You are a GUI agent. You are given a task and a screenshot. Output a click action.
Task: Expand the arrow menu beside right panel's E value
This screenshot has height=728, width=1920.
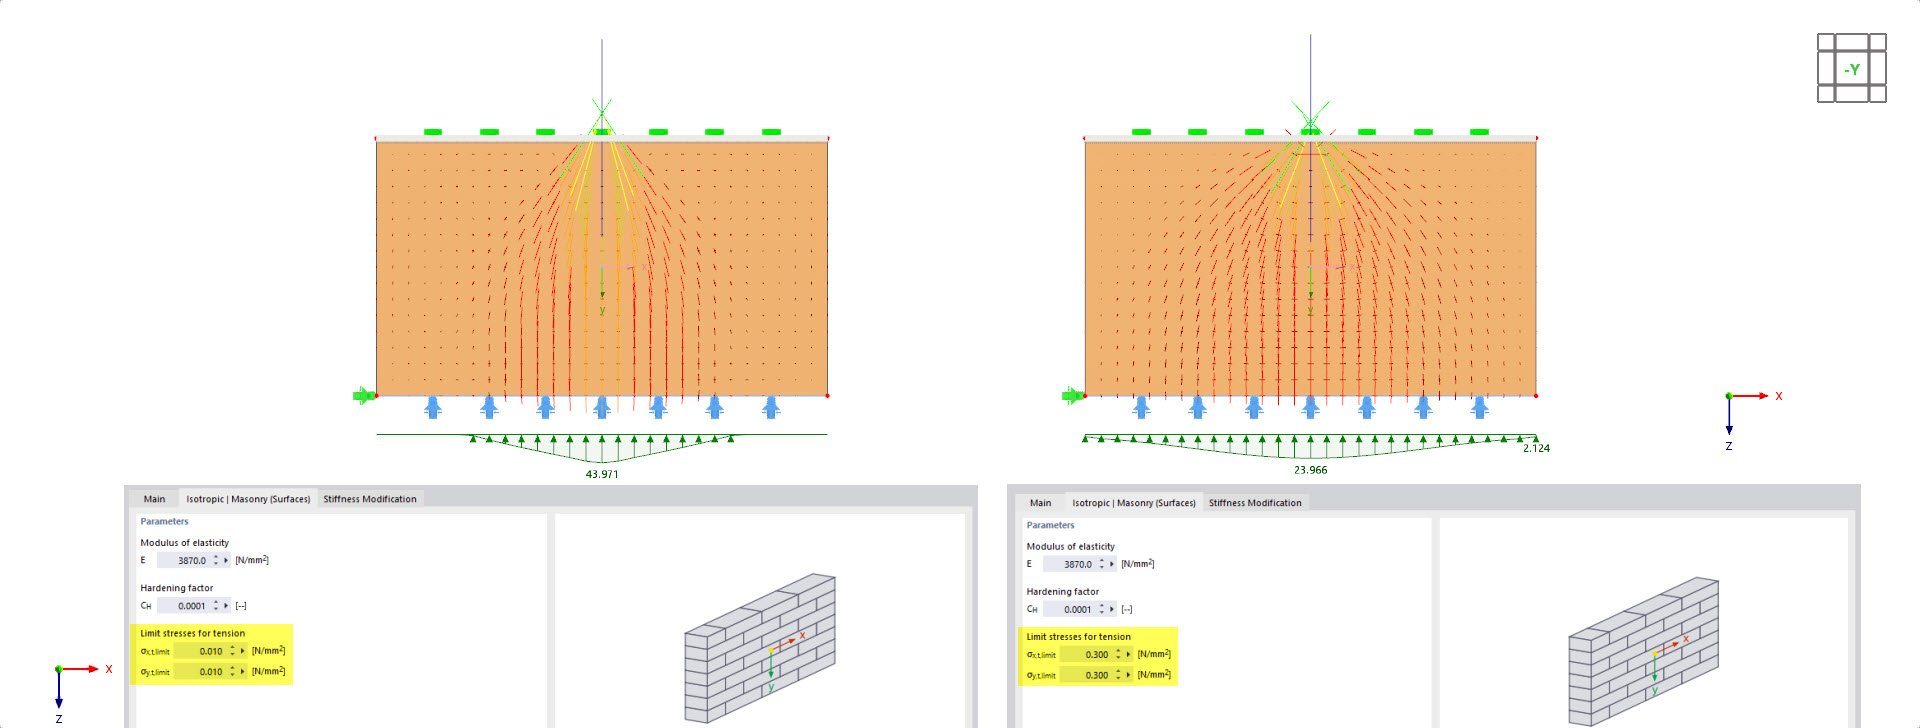pos(1112,565)
